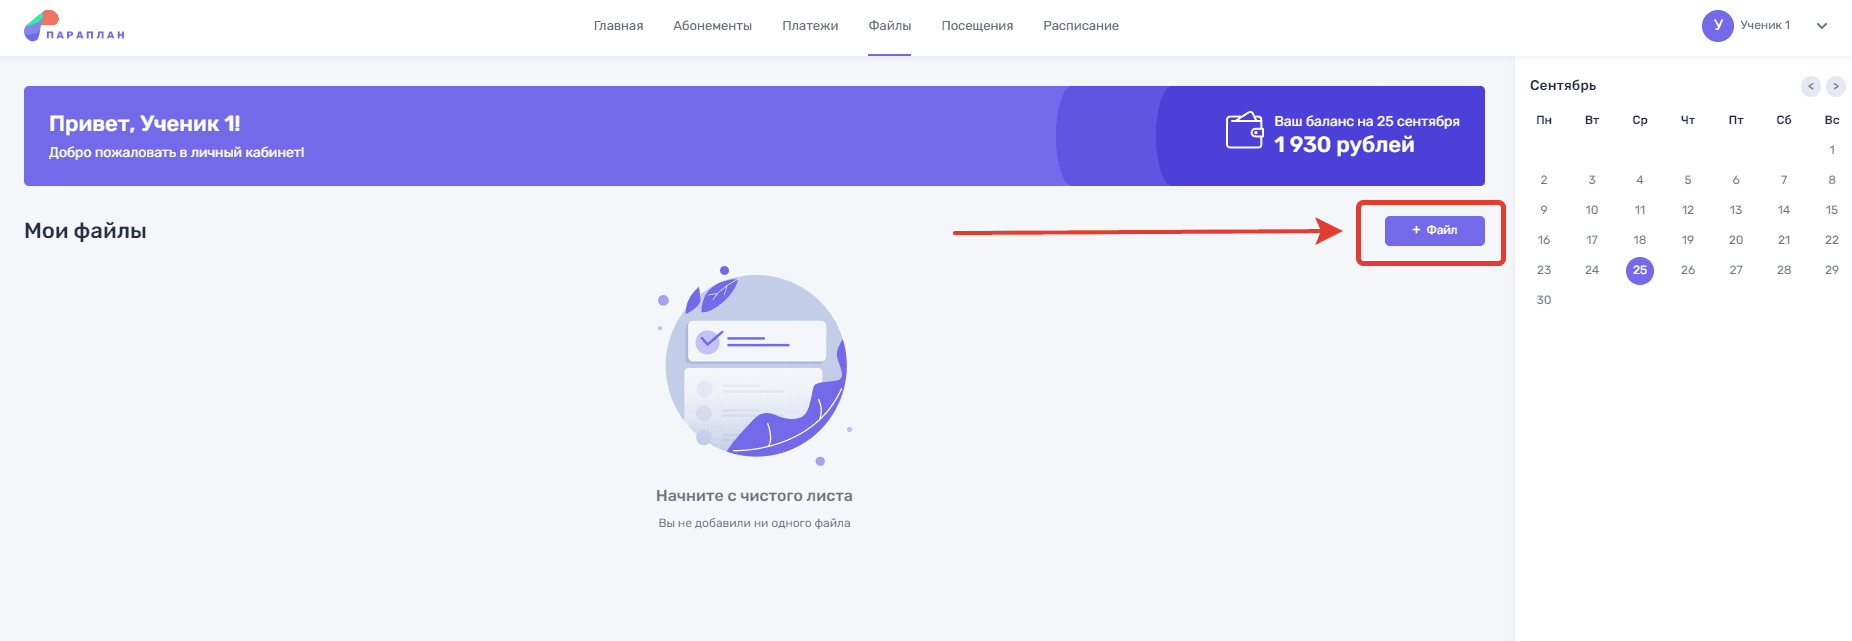The image size is (1852, 641).
Task: Open the Главная tab
Action: click(x=618, y=26)
